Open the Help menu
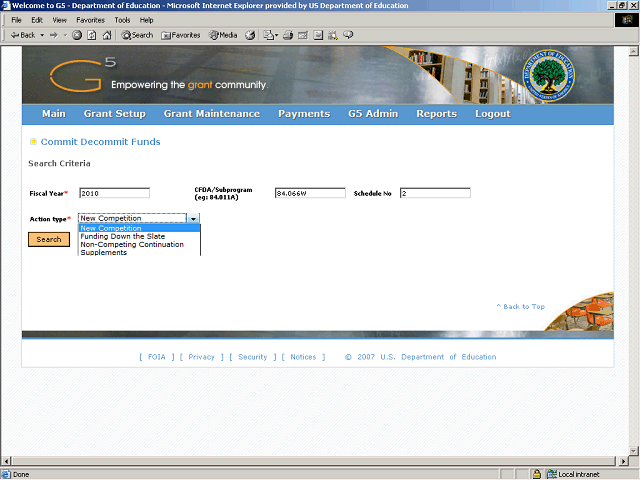Viewport: 640px width, 480px height. [x=147, y=20]
